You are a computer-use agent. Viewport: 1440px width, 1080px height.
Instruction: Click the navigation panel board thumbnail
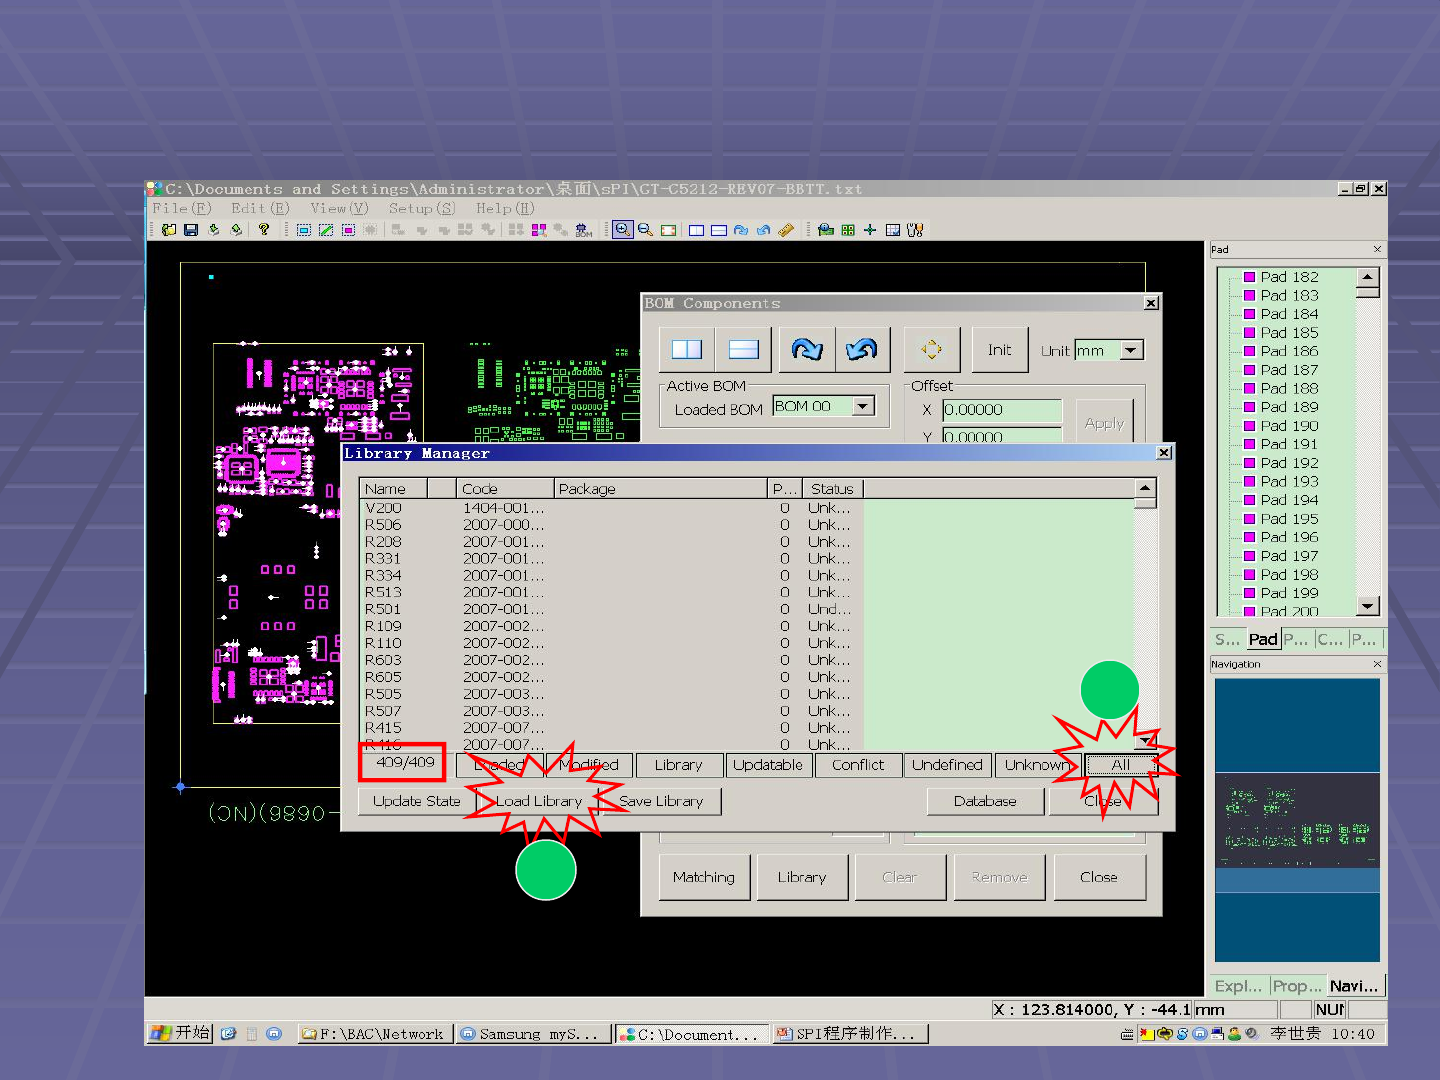pyautogui.click(x=1297, y=819)
